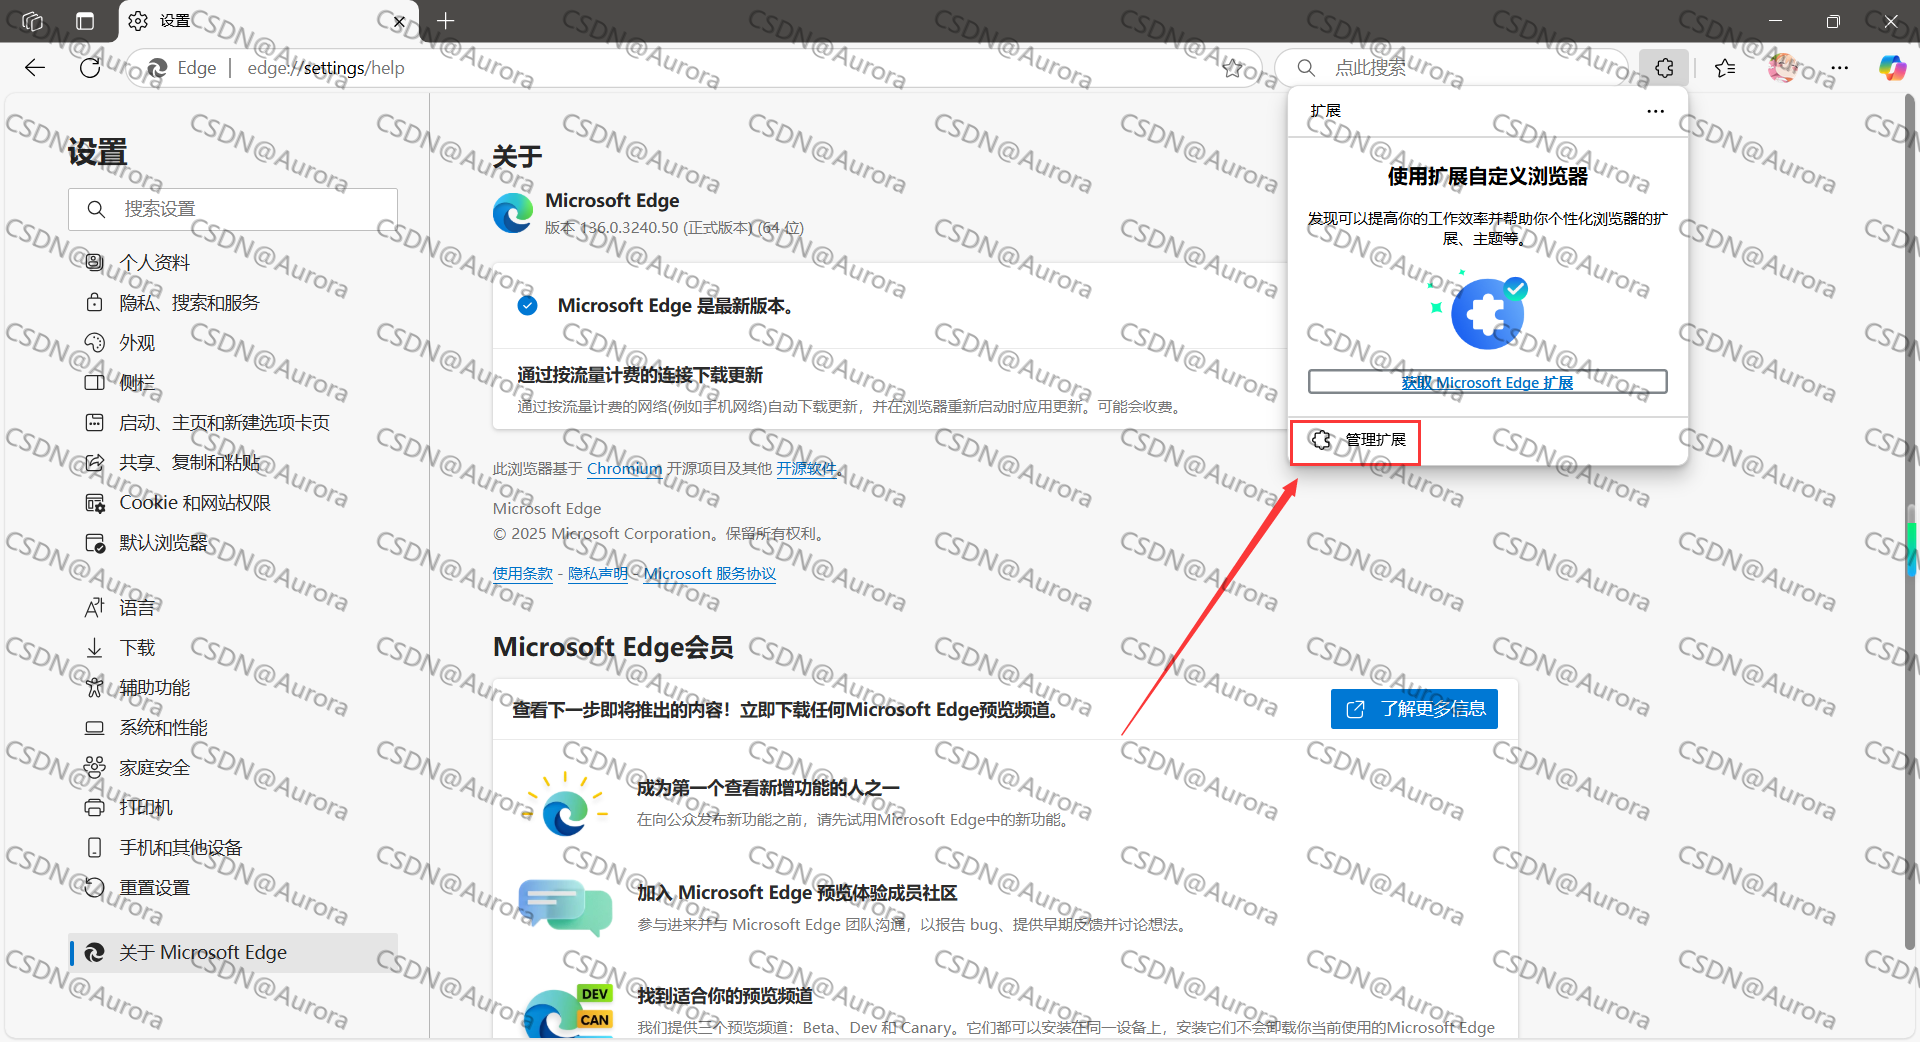The height and width of the screenshot is (1042, 1920).
Task: Click 获取 Microsoft Edge 扩展 link
Action: point(1487,382)
